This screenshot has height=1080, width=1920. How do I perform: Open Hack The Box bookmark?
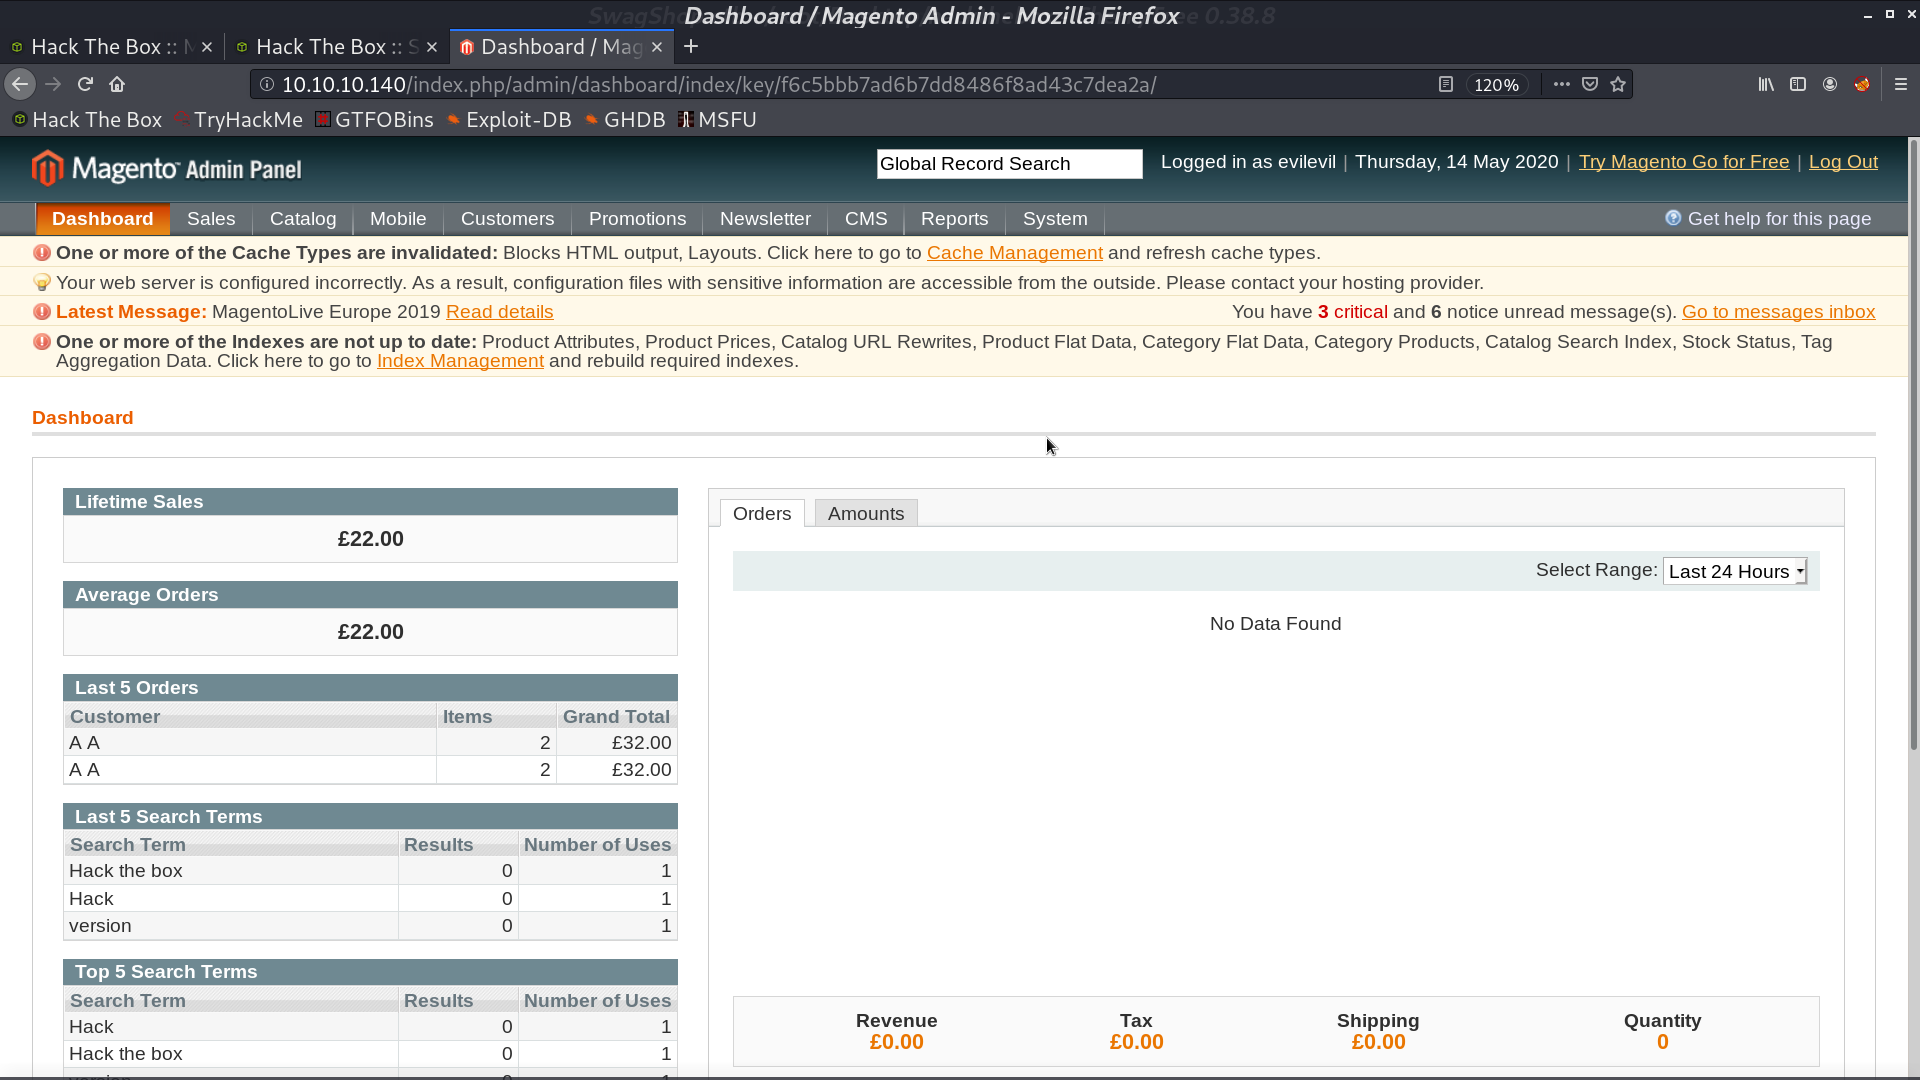point(87,120)
